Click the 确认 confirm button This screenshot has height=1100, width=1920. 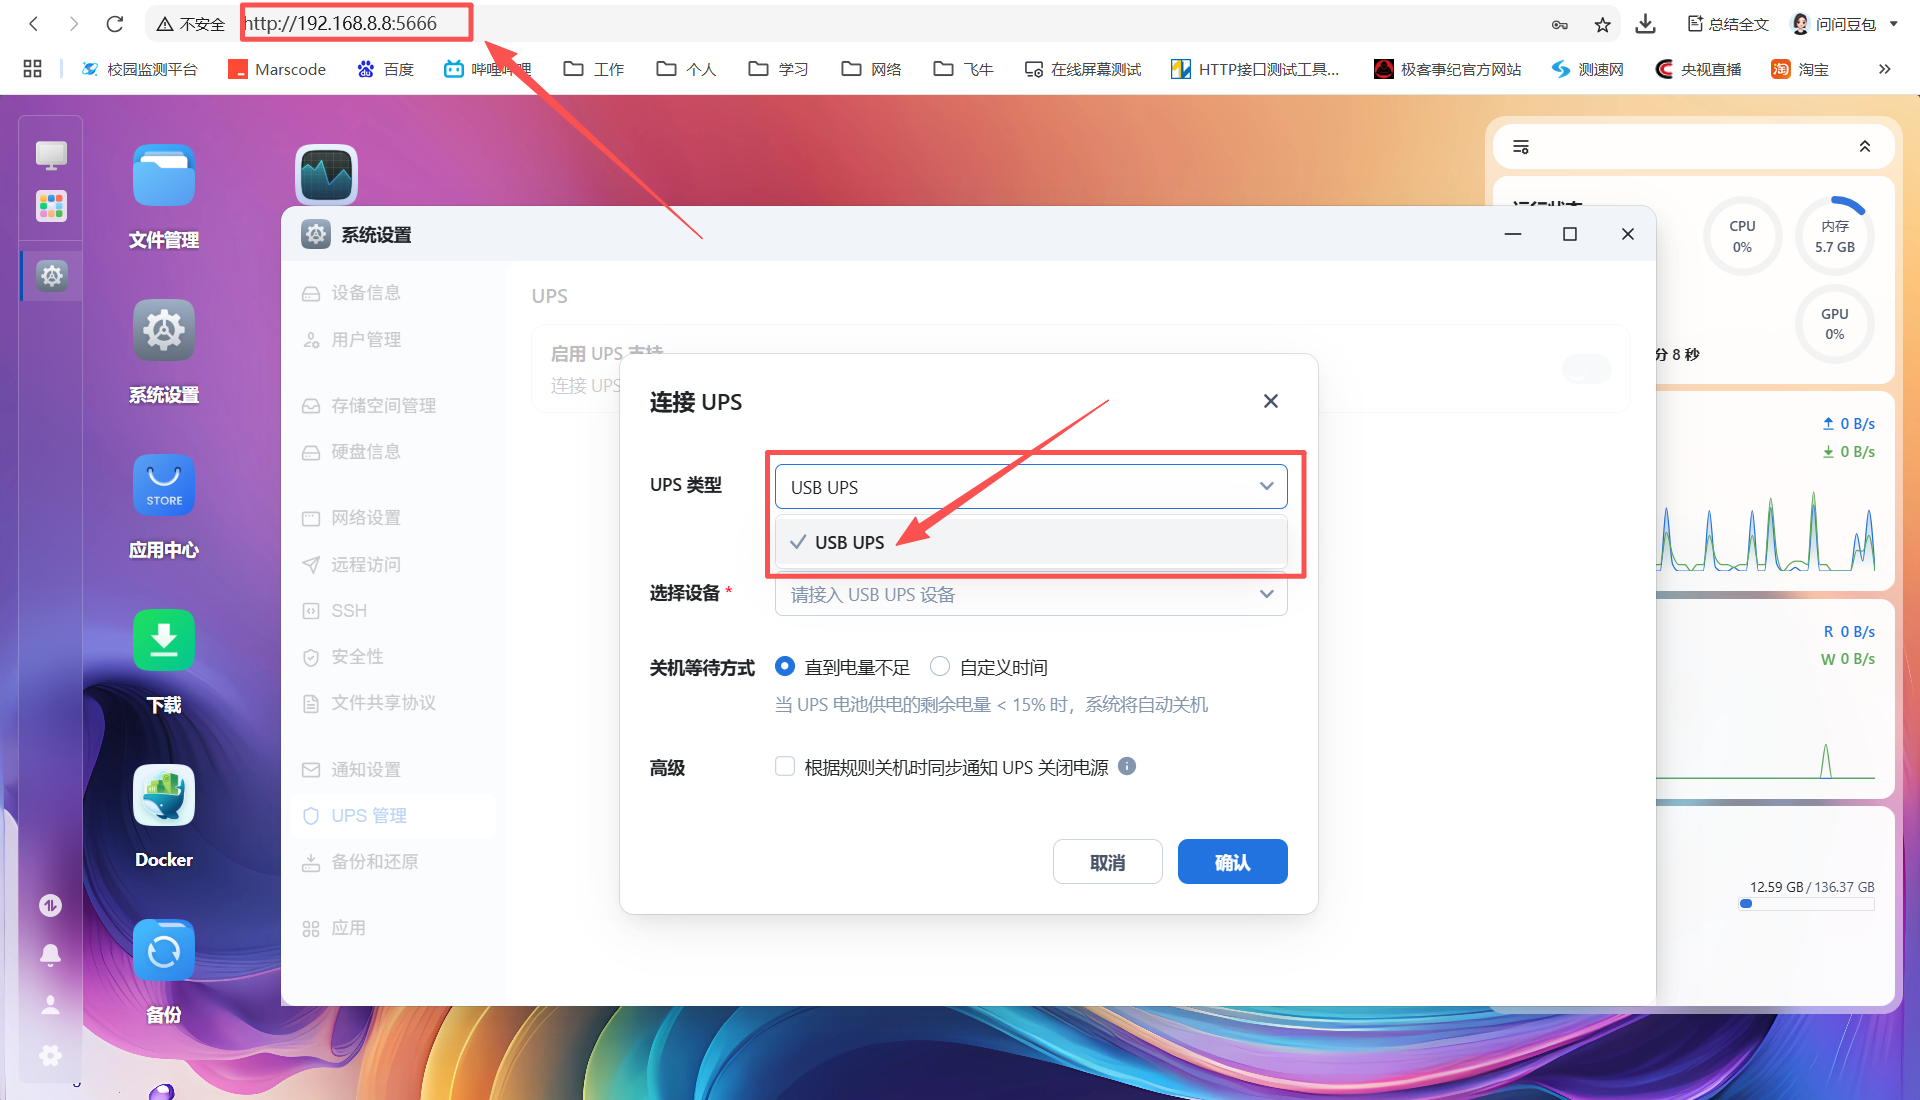(x=1232, y=862)
